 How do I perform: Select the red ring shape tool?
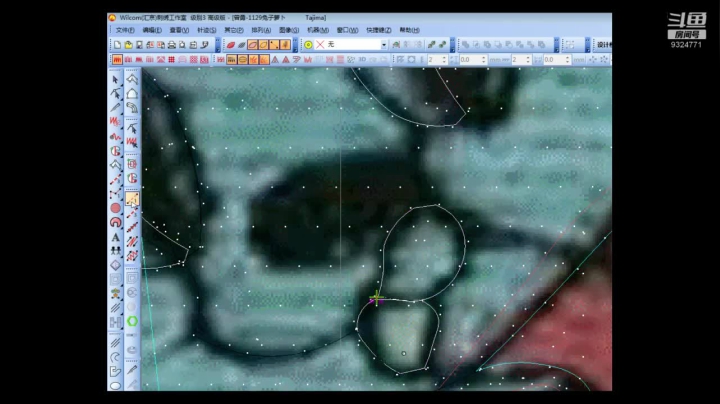coord(115,222)
